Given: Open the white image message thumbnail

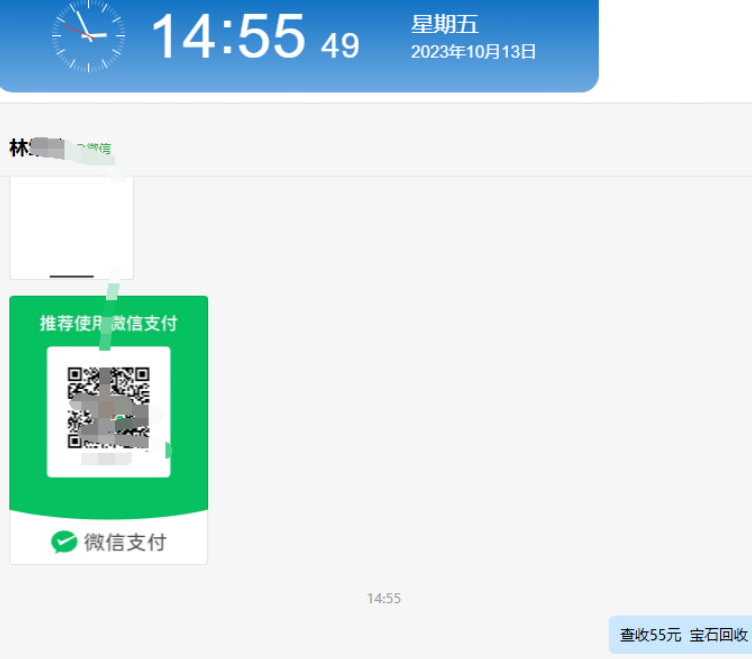Looking at the screenshot, I should [71, 228].
